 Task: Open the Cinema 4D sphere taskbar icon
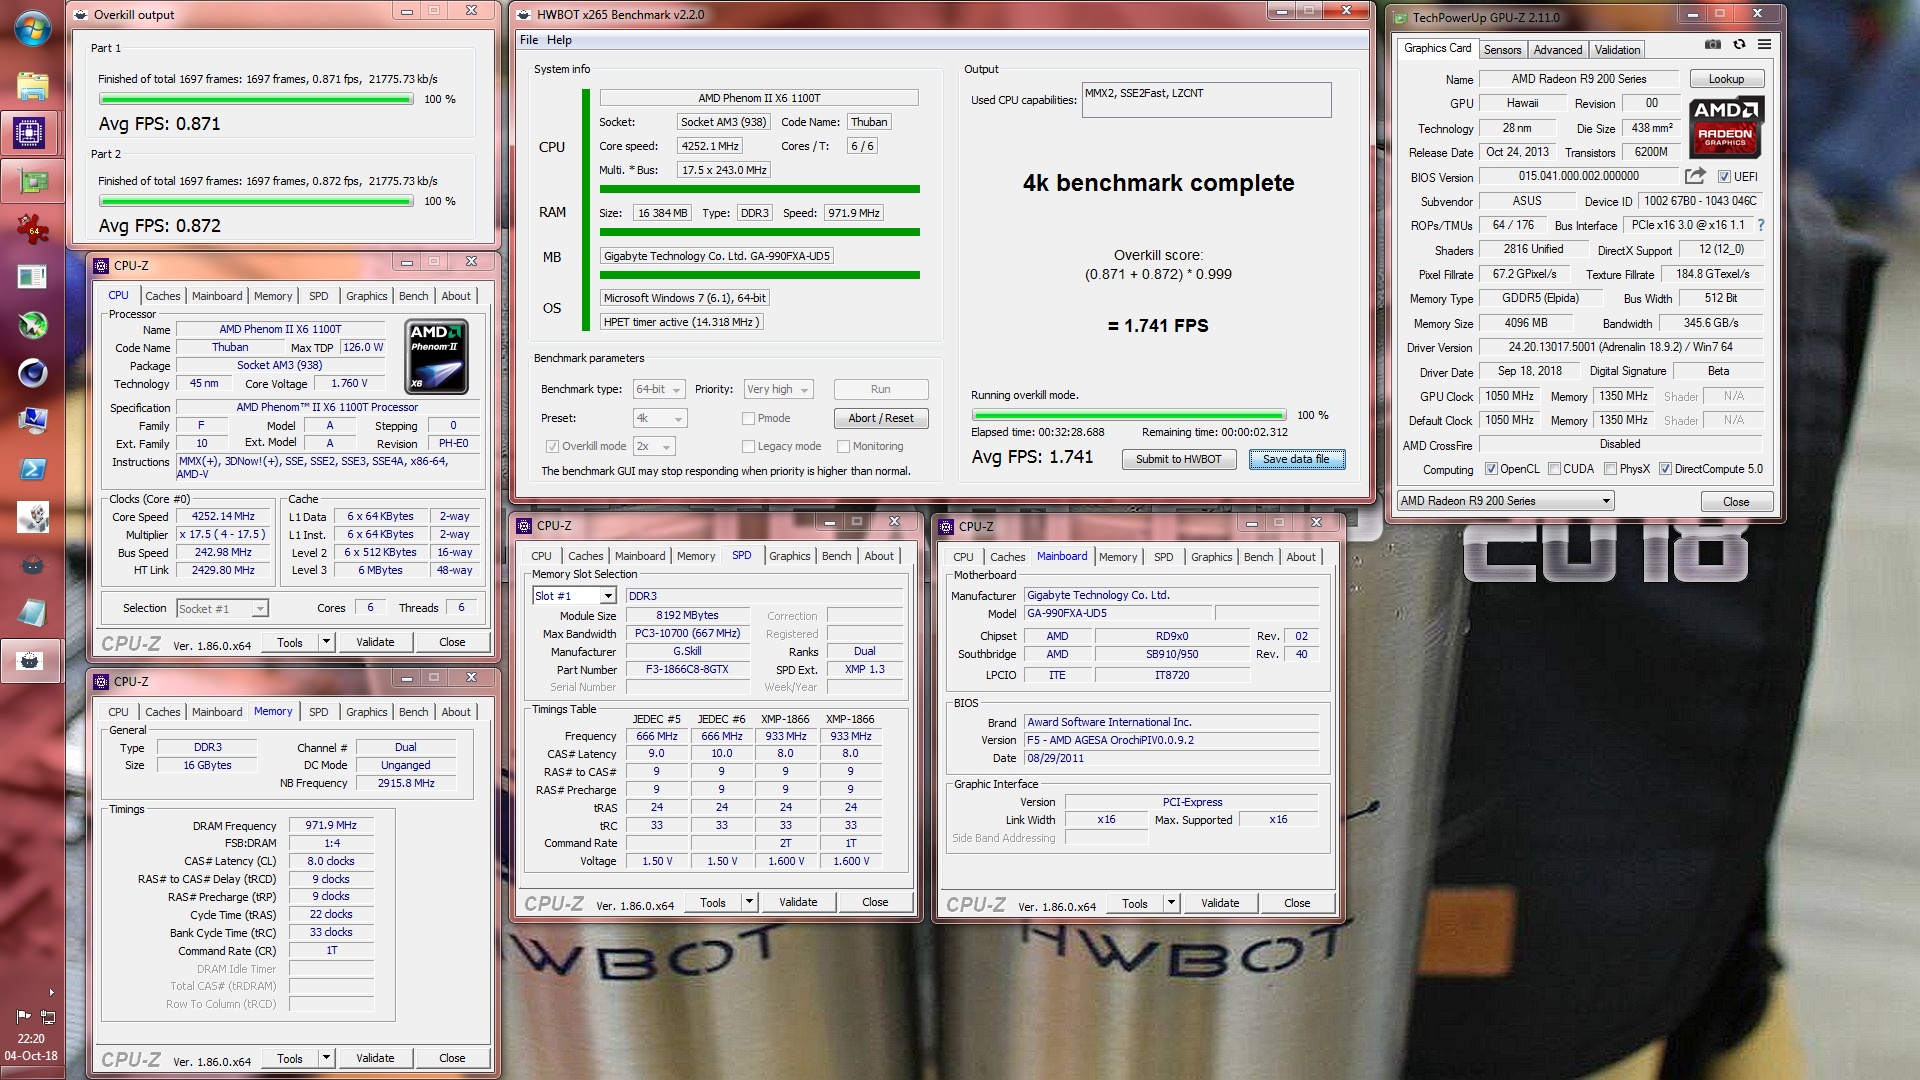[x=32, y=373]
